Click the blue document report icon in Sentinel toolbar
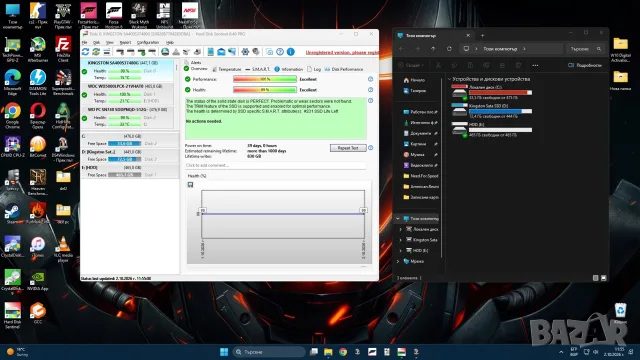 pos(211,52)
